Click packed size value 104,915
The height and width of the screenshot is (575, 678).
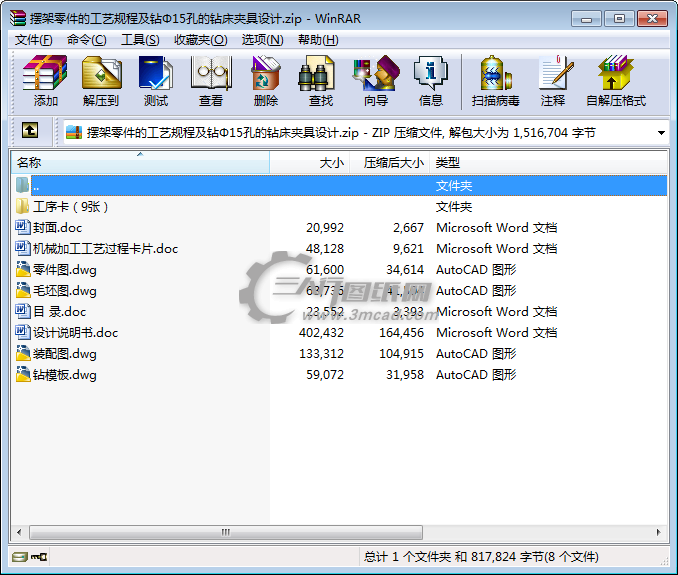click(401, 354)
